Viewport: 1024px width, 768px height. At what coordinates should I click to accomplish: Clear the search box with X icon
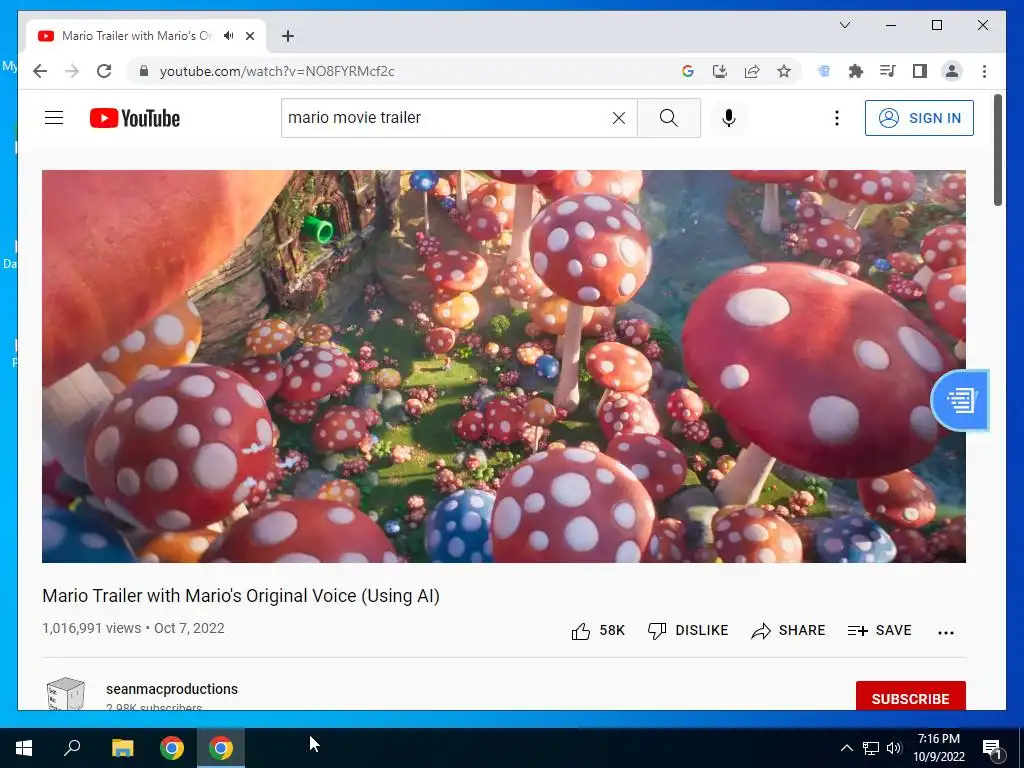[x=618, y=118]
